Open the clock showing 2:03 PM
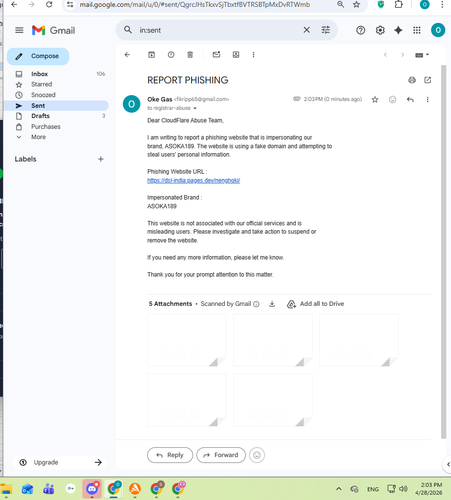Screen dimensions: 451x500 pyautogui.click(x=430, y=489)
